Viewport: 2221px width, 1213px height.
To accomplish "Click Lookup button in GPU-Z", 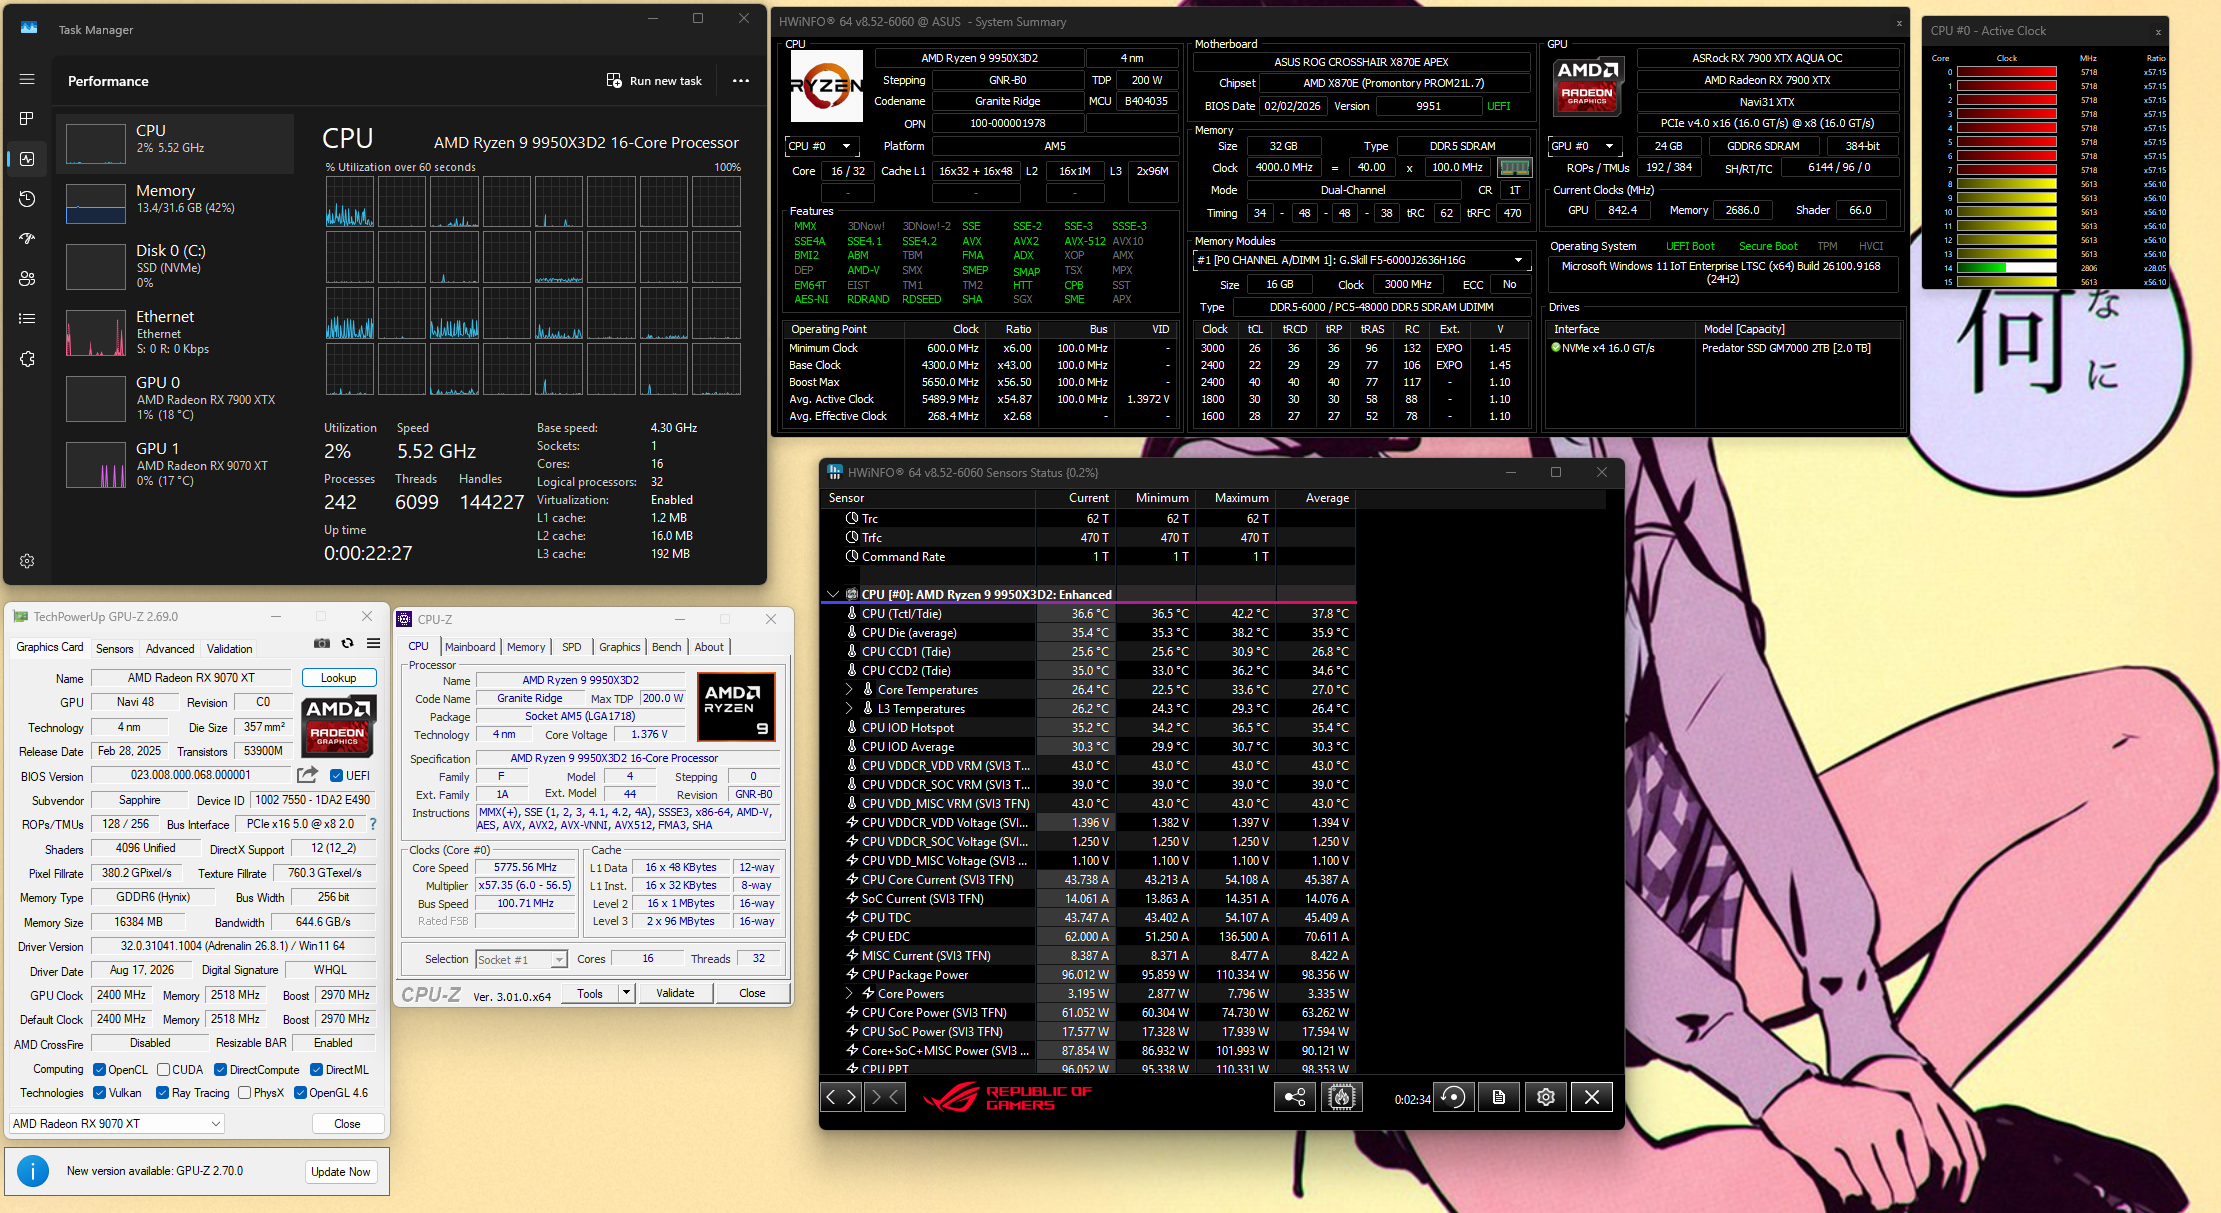I will [x=339, y=678].
